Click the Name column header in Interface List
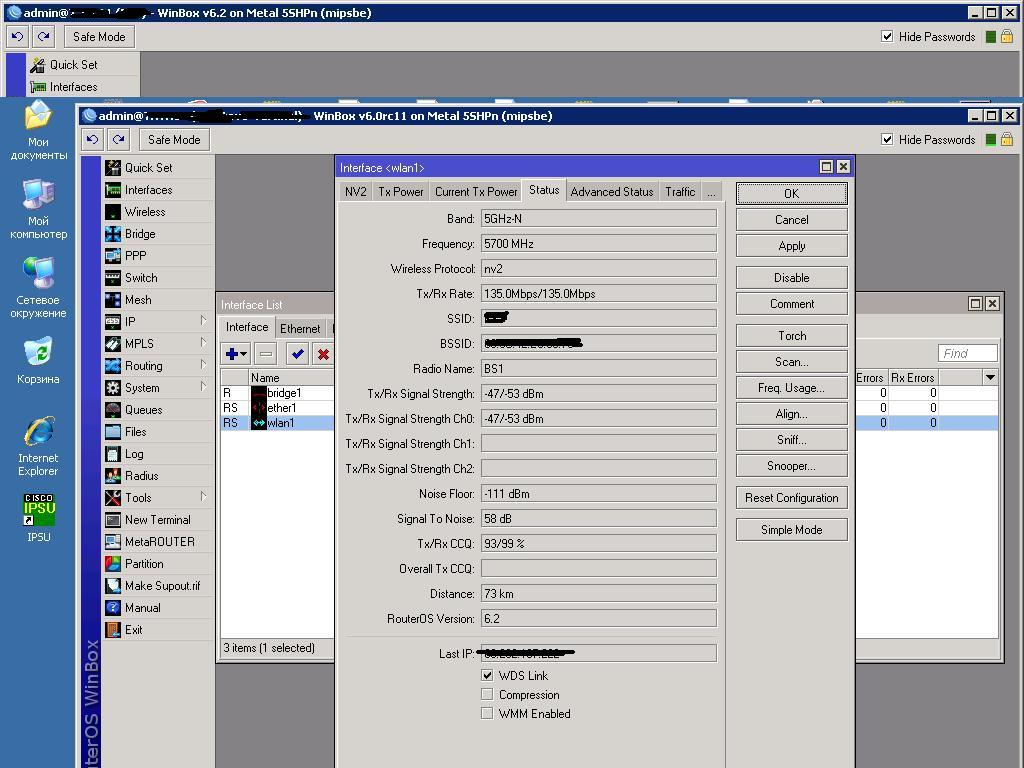The width and height of the screenshot is (1024, 768). pyautogui.click(x=291, y=377)
